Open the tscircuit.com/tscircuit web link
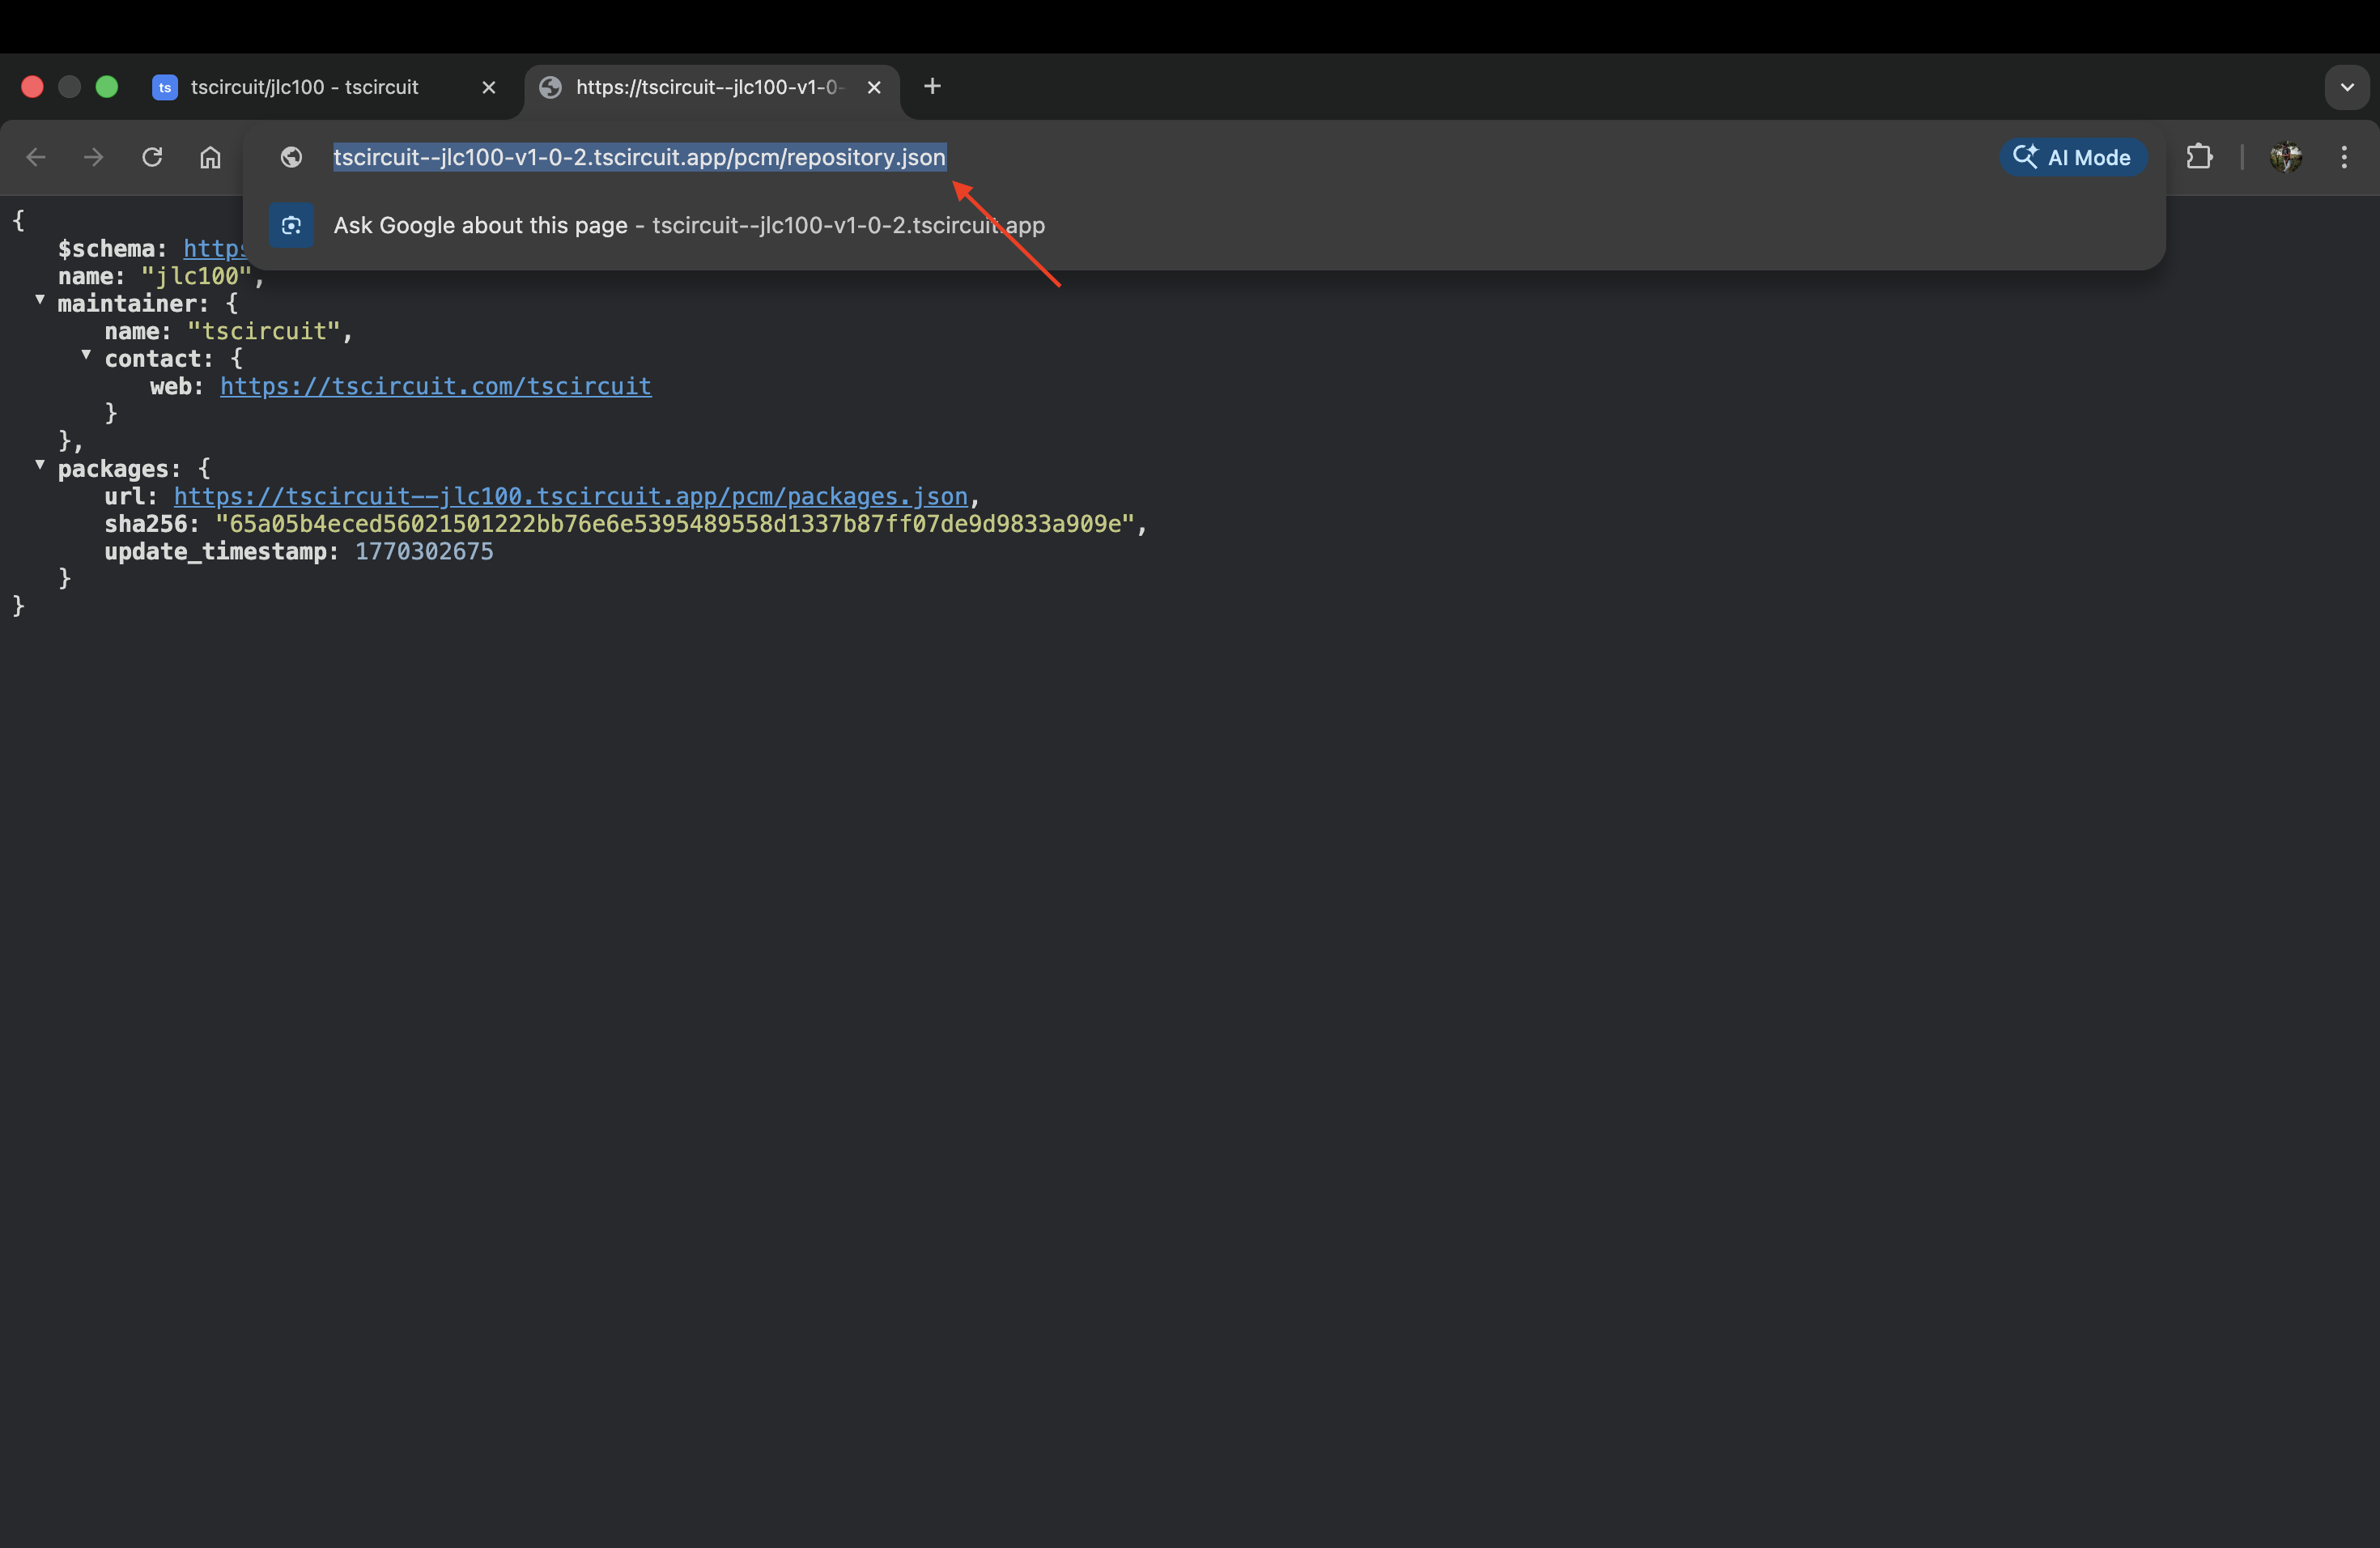The image size is (2380, 1548). (435, 387)
